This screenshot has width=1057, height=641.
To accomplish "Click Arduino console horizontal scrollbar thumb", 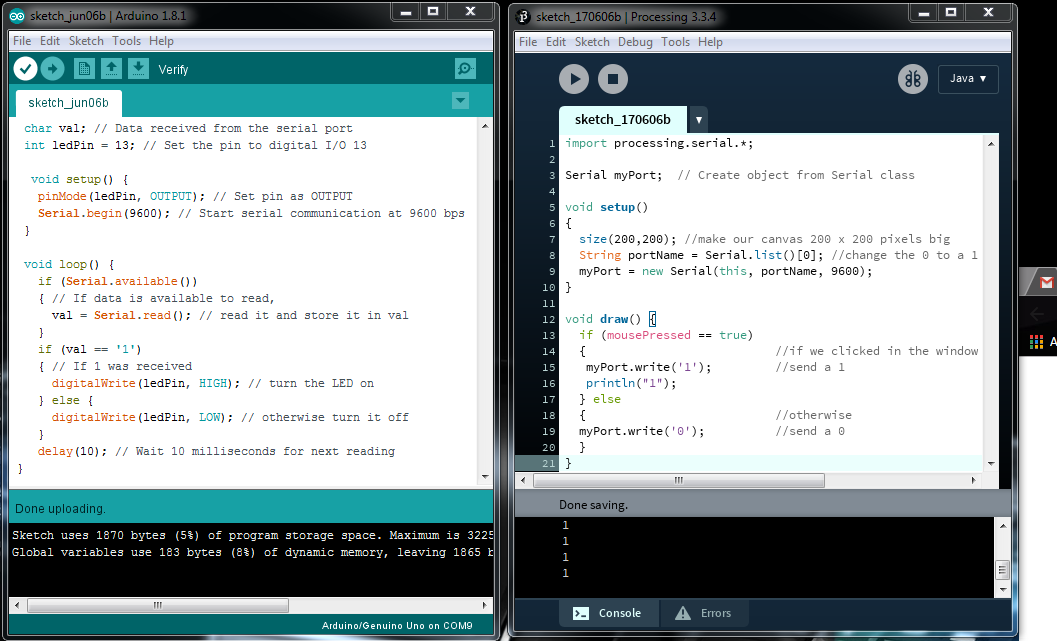I will coord(158,605).
